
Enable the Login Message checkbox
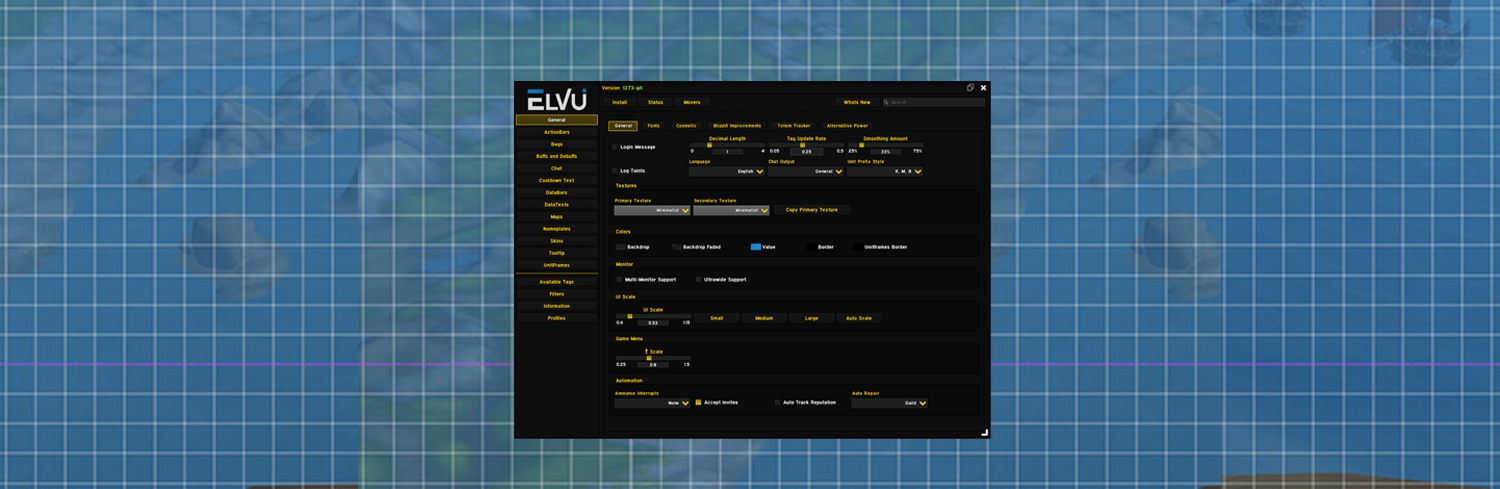(615, 147)
